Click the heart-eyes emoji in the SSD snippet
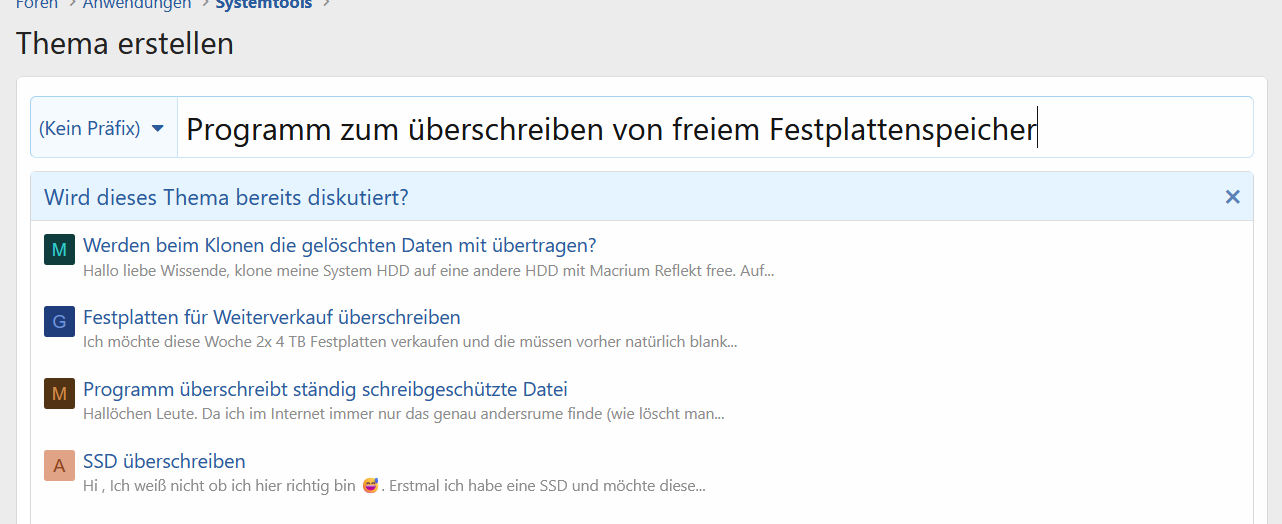 (x=371, y=486)
